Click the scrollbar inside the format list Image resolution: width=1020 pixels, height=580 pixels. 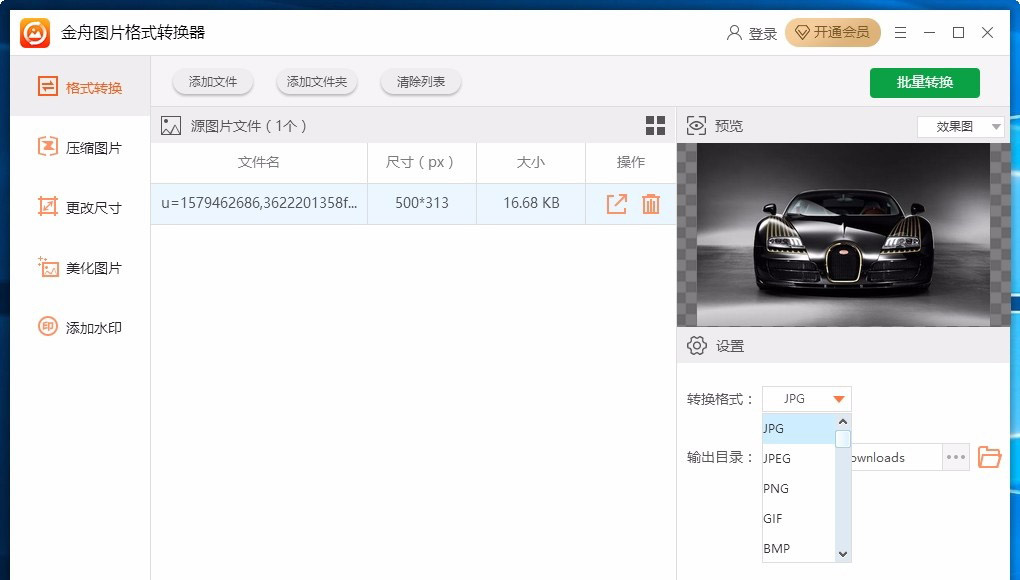842,439
